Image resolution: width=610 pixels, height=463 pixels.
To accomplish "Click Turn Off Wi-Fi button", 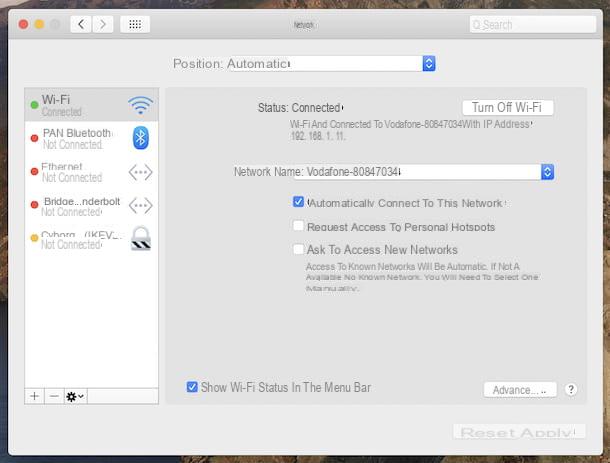I will pyautogui.click(x=508, y=107).
